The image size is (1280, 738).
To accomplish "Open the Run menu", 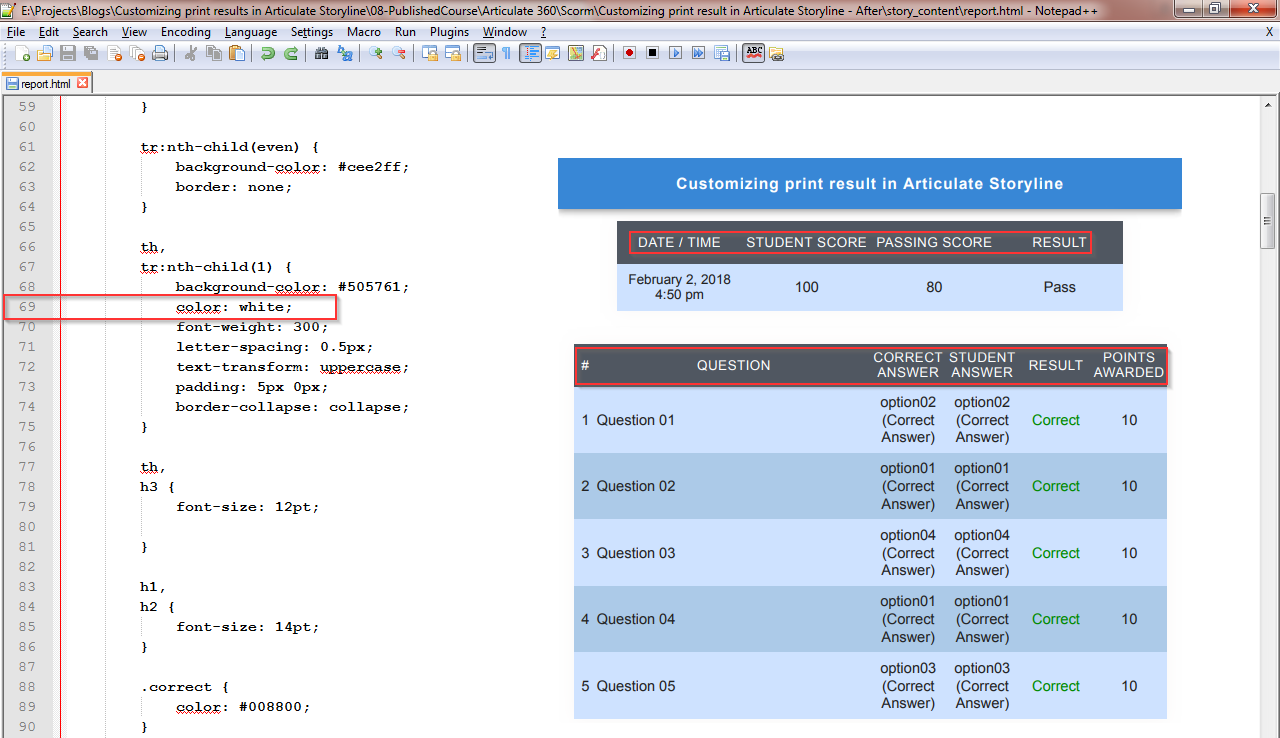I will [x=405, y=32].
